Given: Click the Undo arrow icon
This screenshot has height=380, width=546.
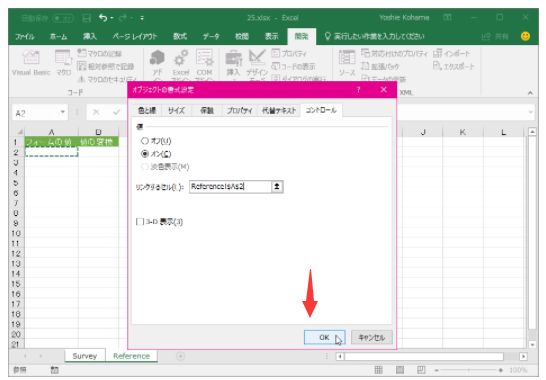Looking at the screenshot, I should [x=102, y=17].
